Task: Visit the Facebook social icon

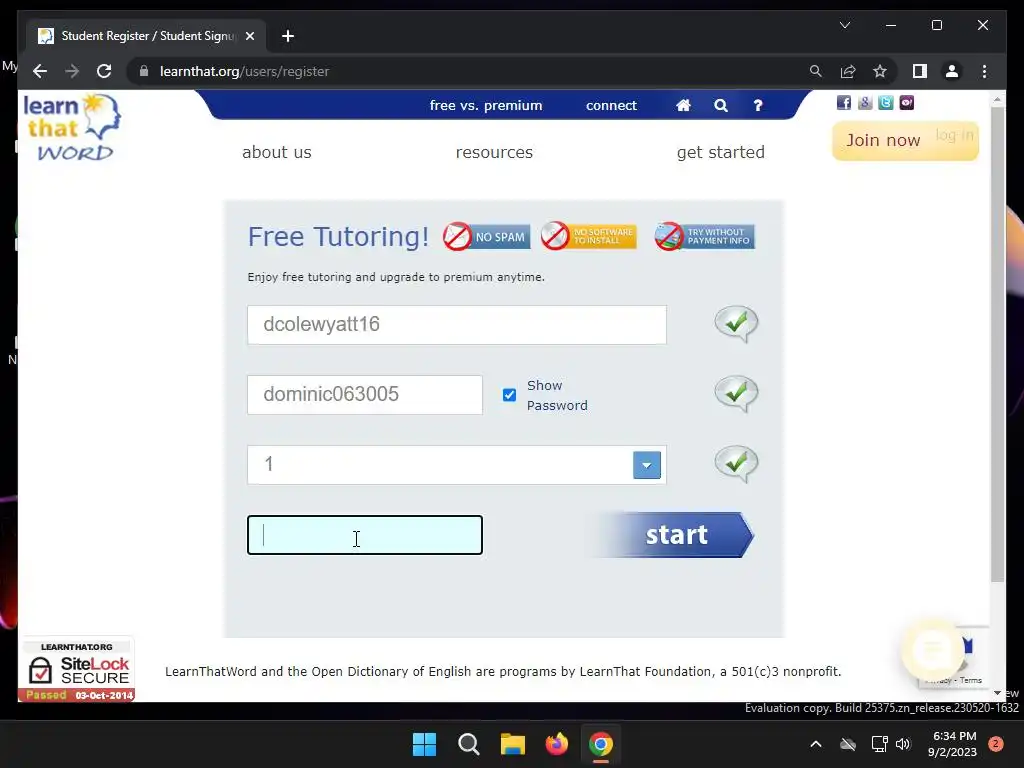Action: pyautogui.click(x=844, y=103)
